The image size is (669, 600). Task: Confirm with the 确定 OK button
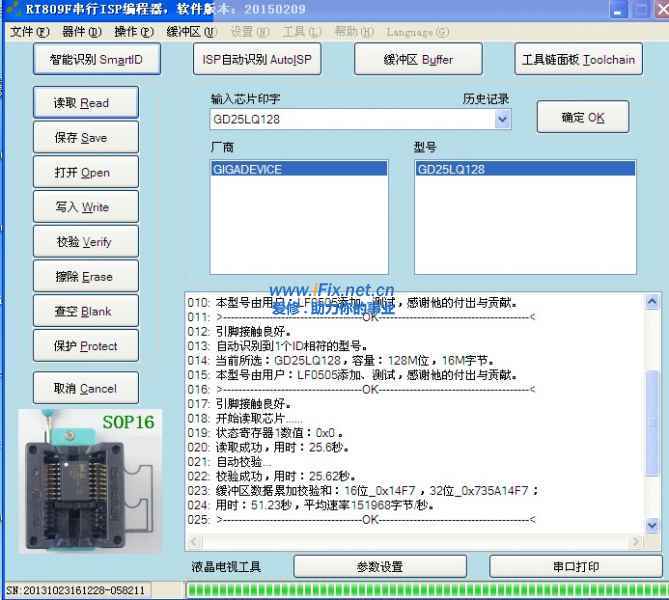[x=583, y=117]
